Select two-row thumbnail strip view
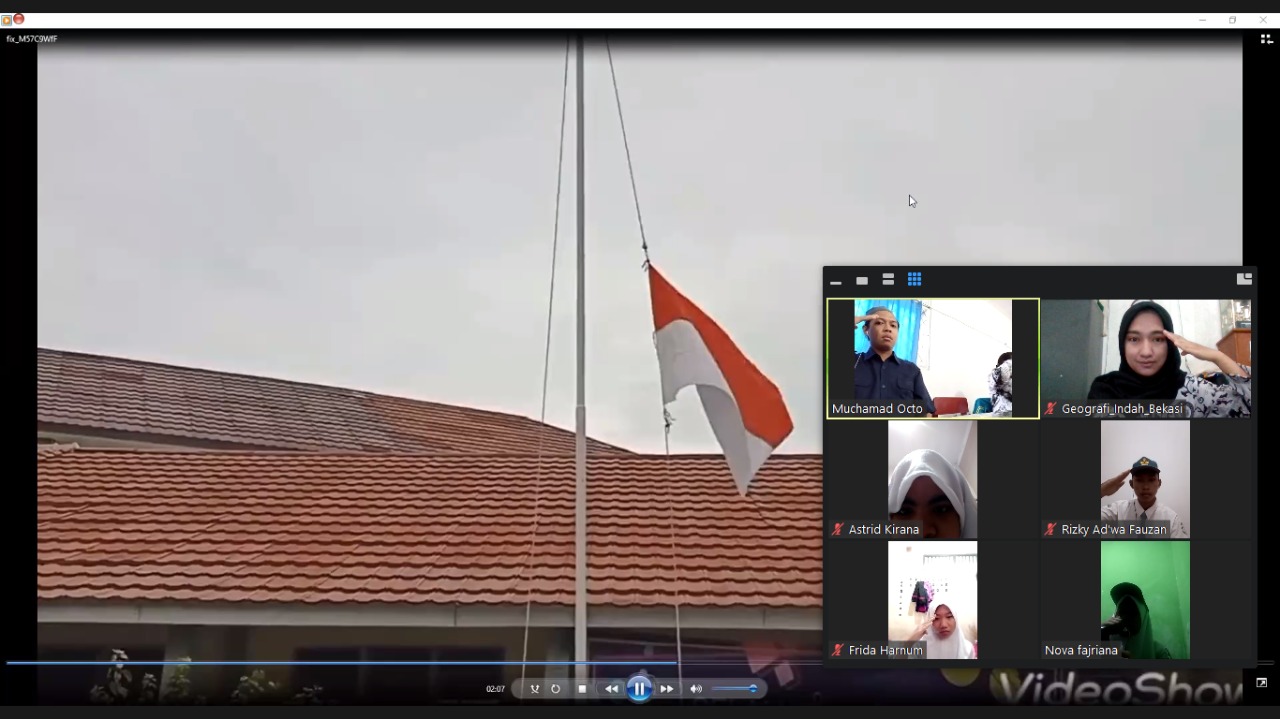Viewport: 1280px width, 719px height. click(x=888, y=280)
